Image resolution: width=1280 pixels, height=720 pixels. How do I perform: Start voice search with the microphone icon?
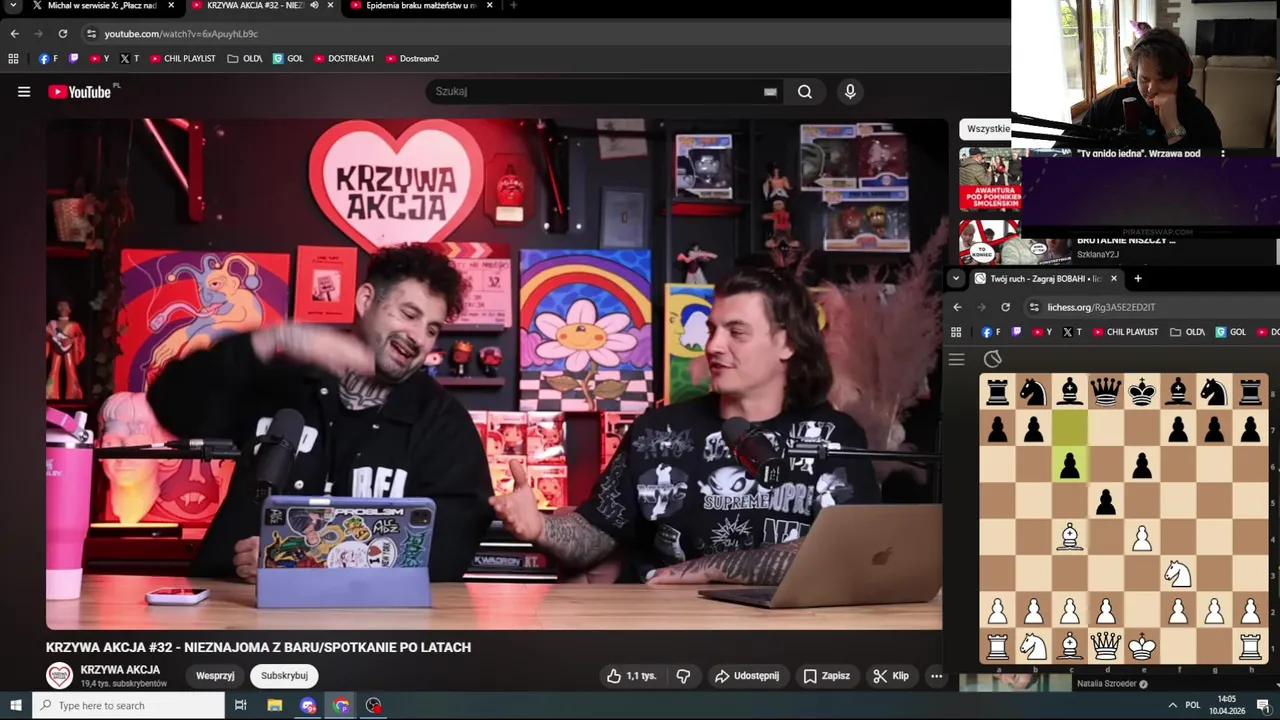tap(850, 92)
